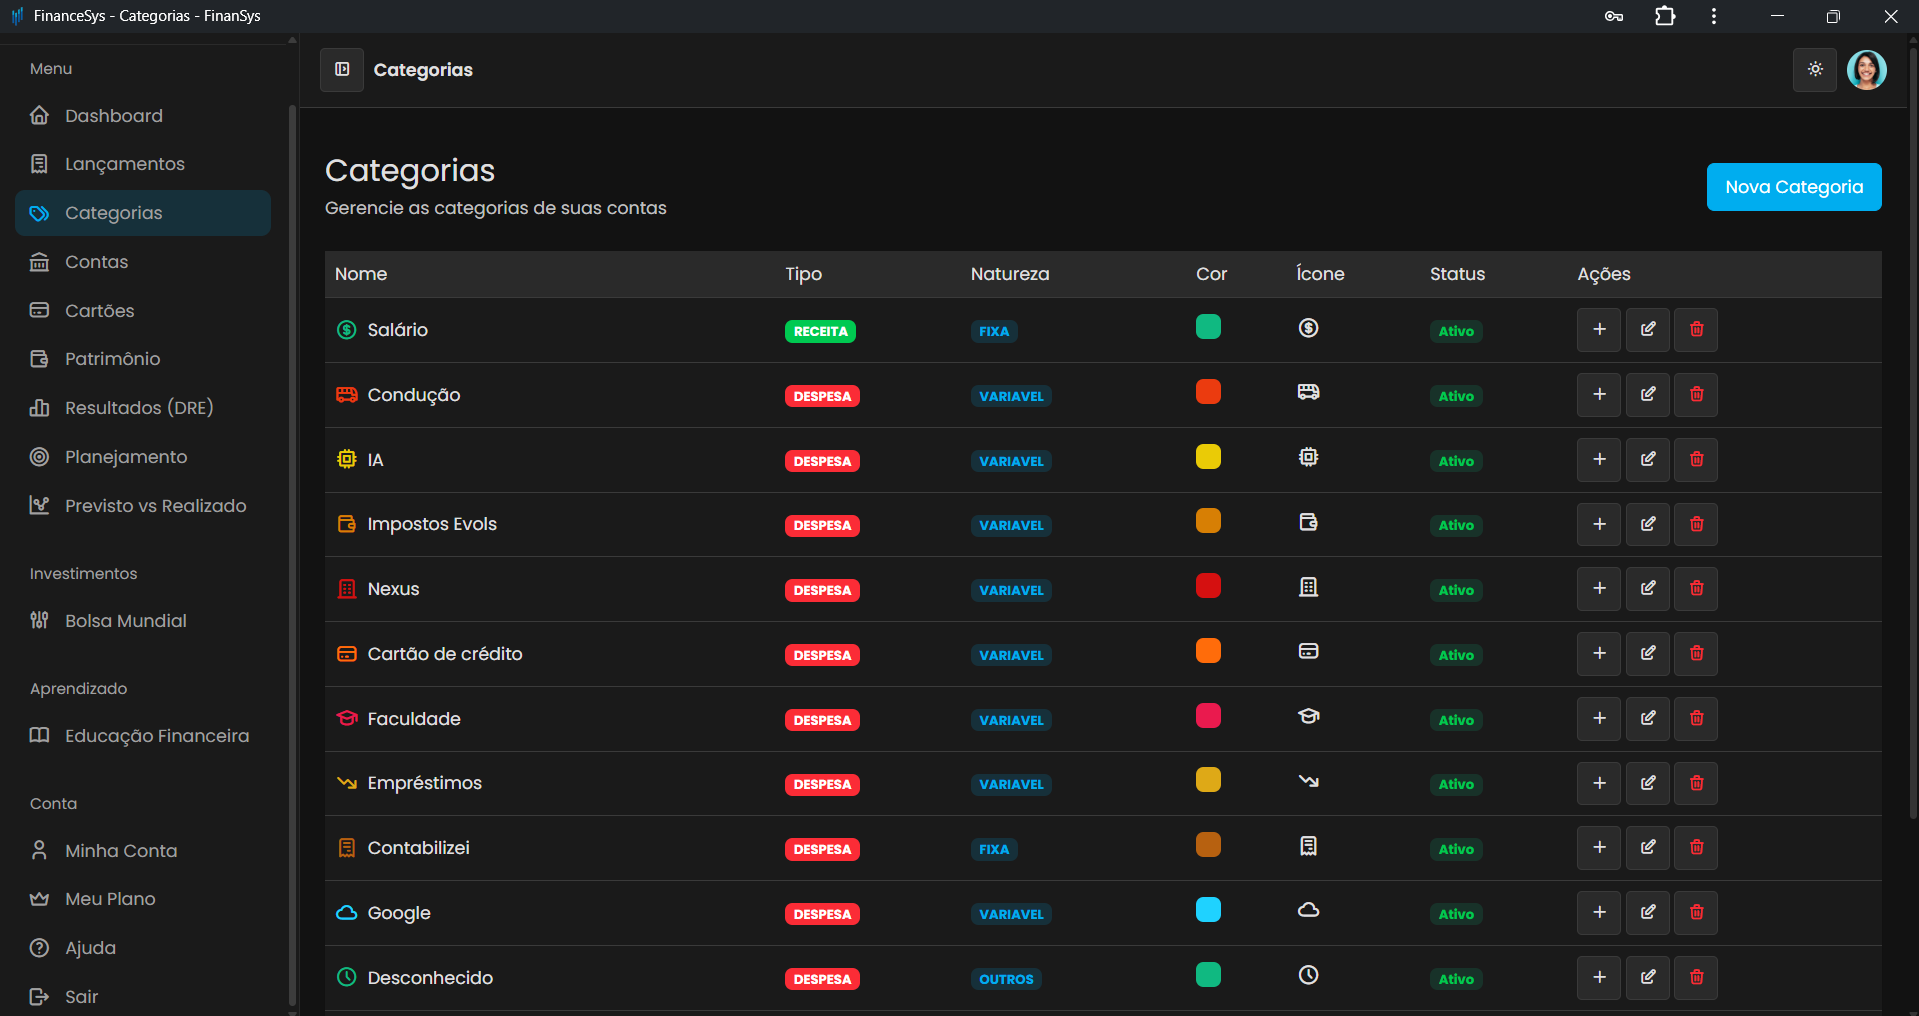
Task: Click the Nova Categoria button
Action: [1793, 187]
